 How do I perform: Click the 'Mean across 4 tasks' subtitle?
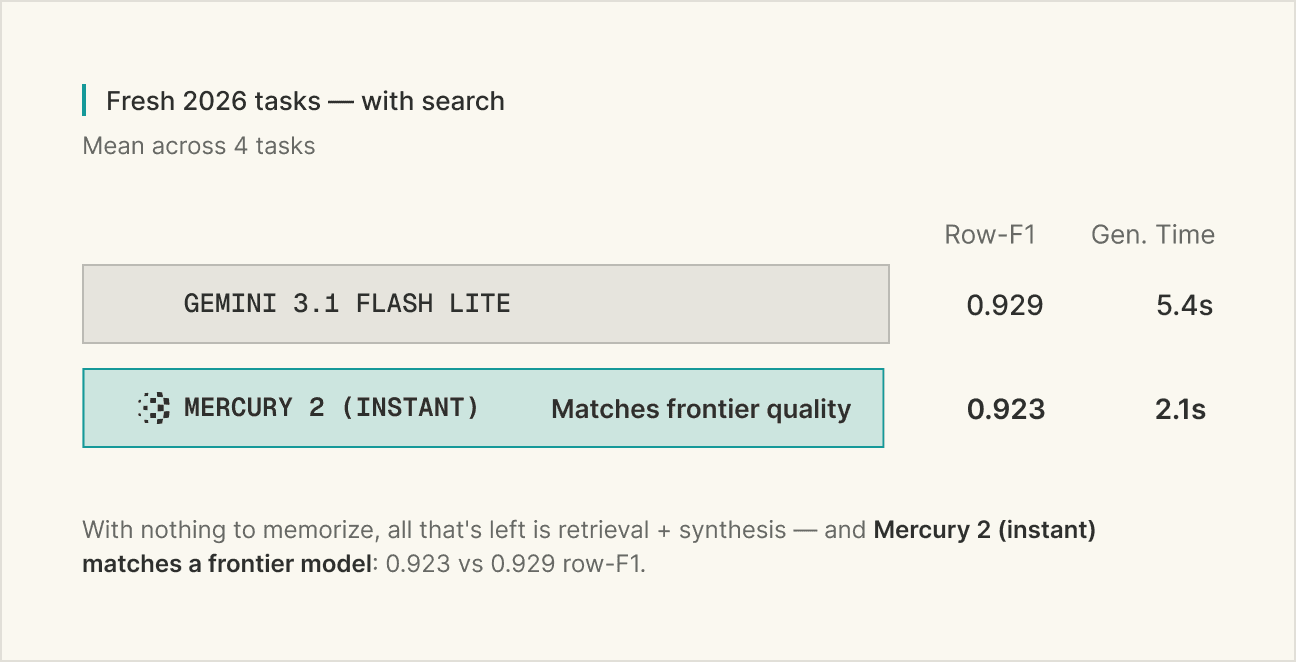tap(199, 146)
